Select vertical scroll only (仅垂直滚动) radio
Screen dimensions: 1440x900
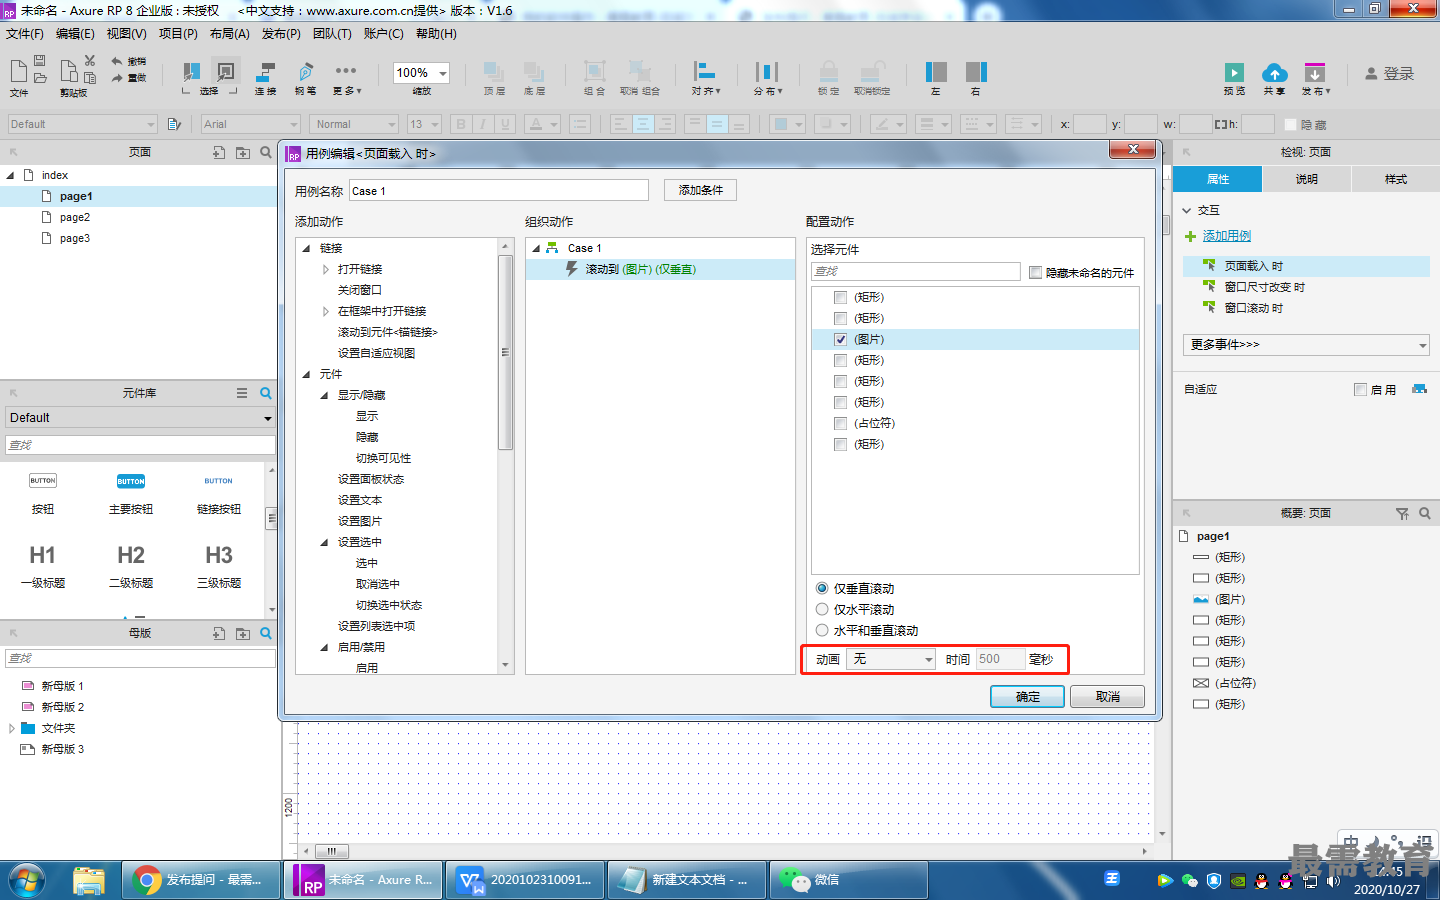(822, 588)
